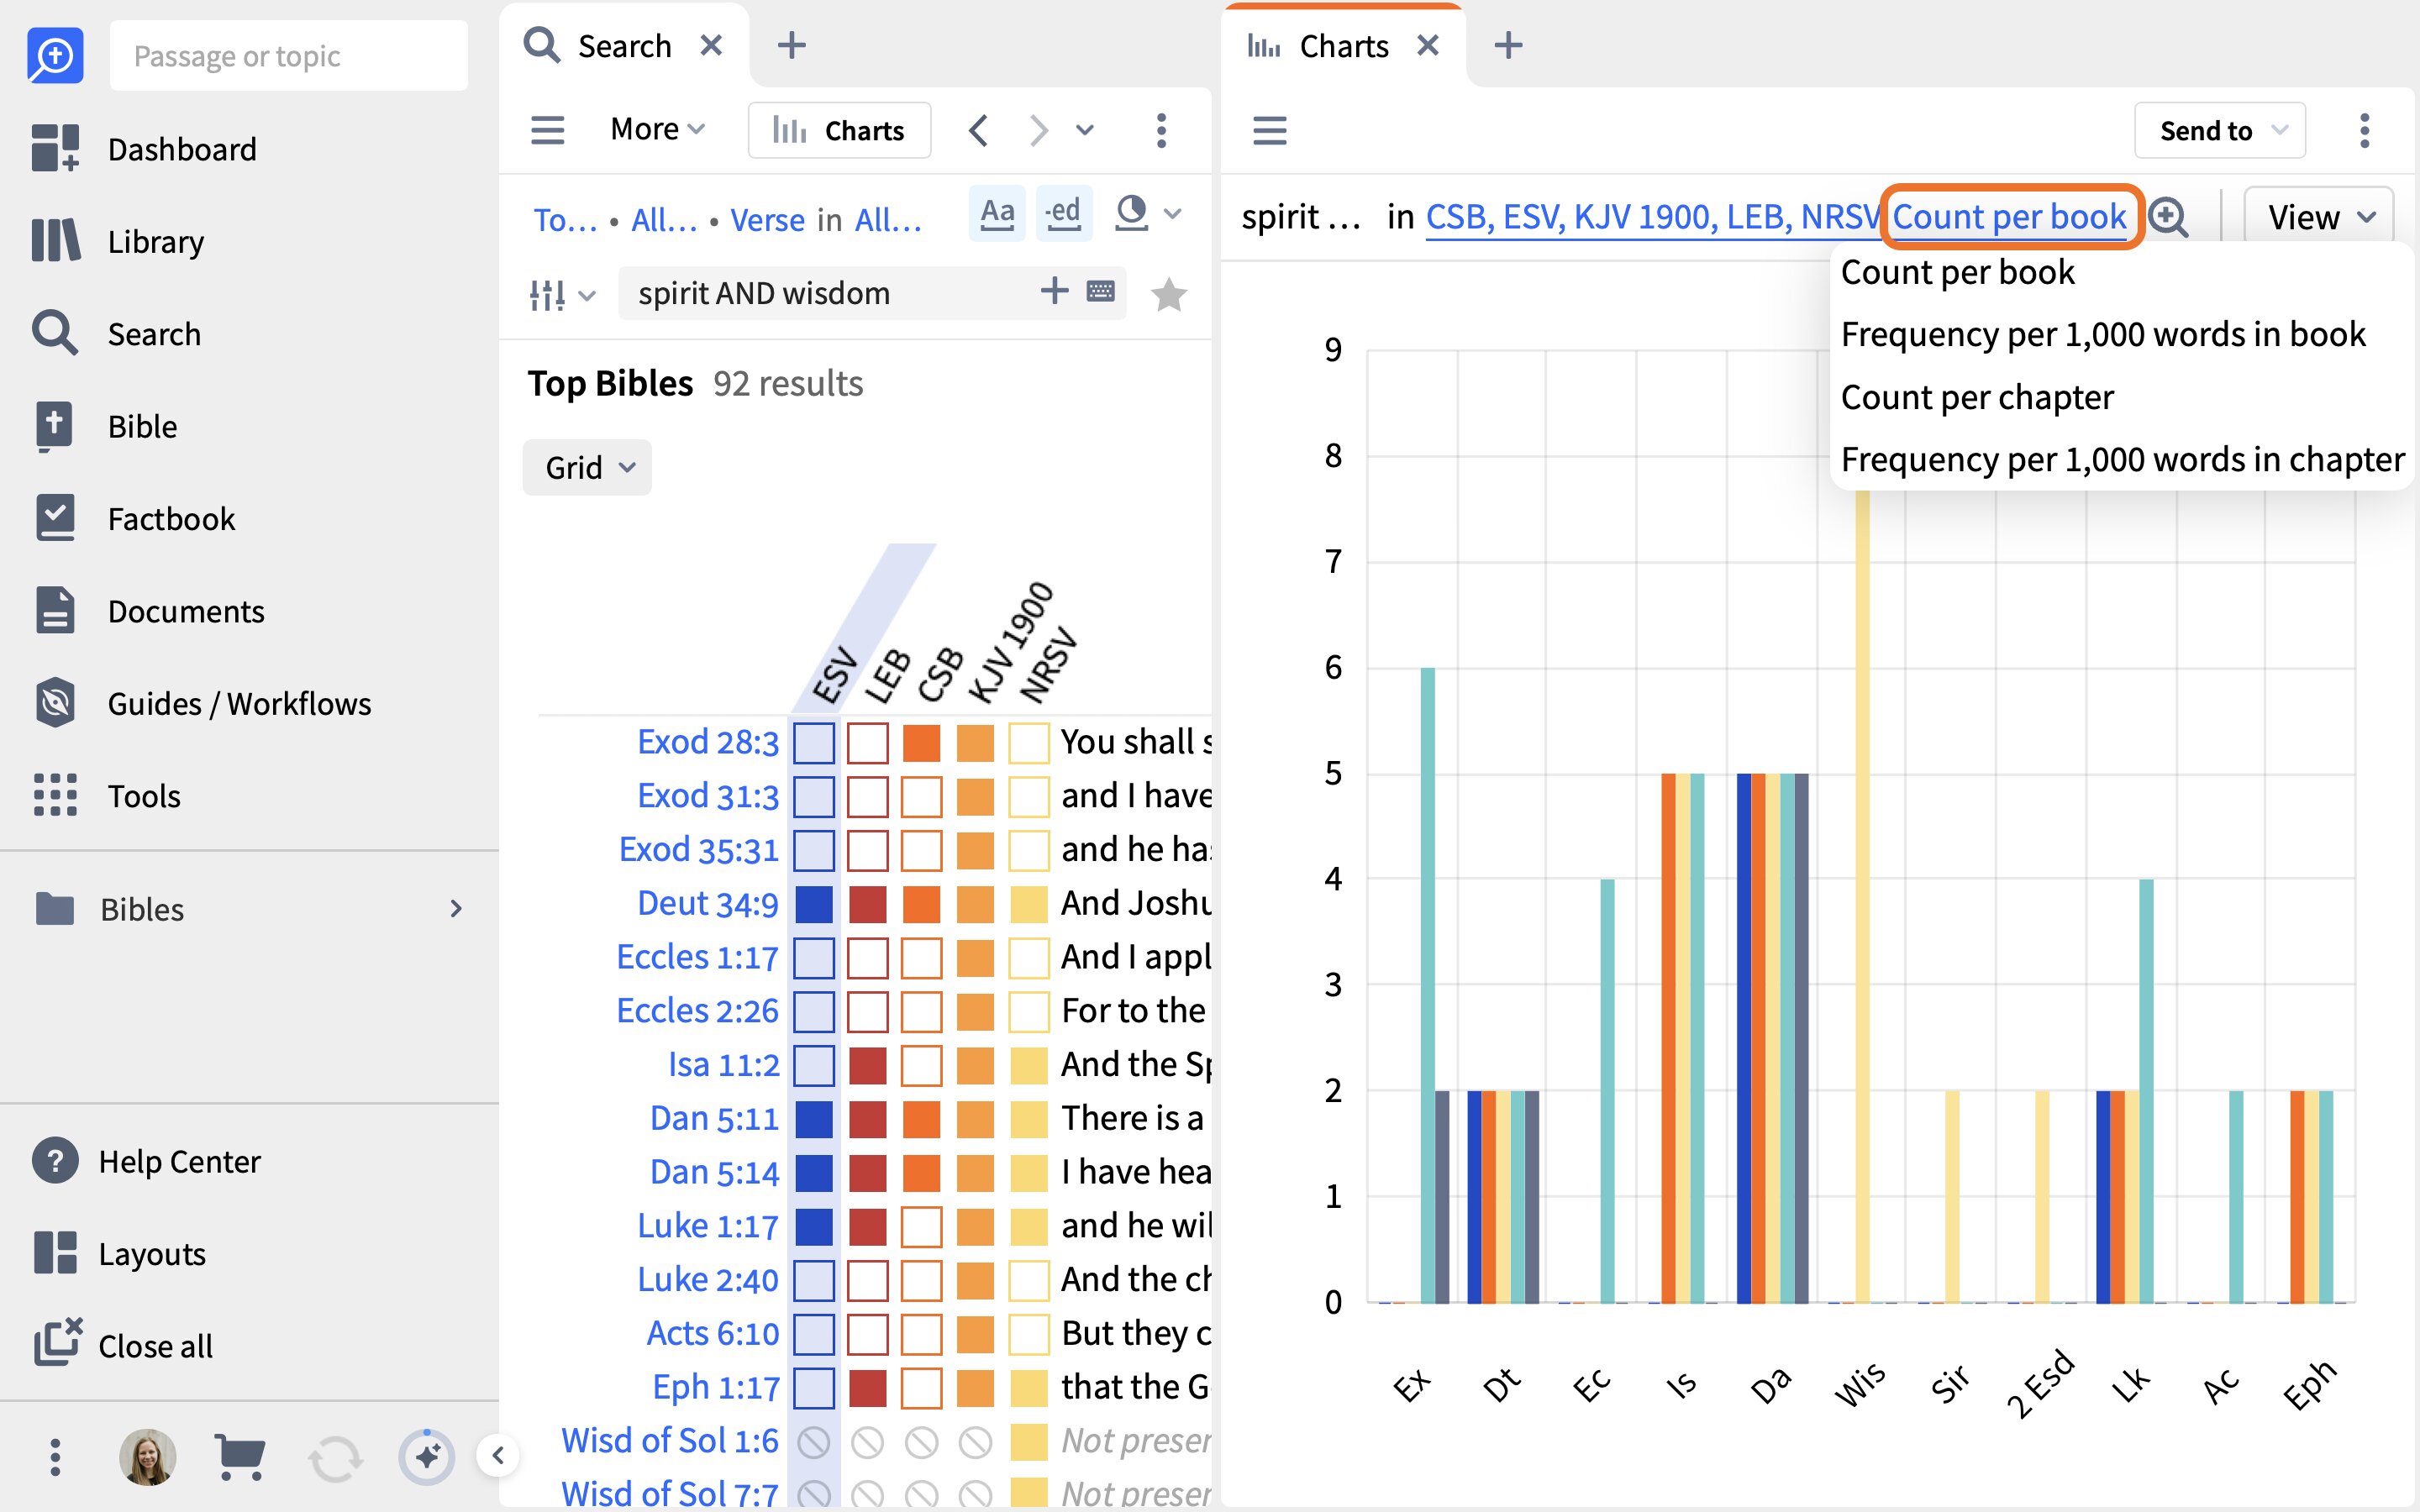Viewport: 2420px width, 1512px height.
Task: Click the CSB orange swatch for Dan 5:11
Action: coord(921,1119)
